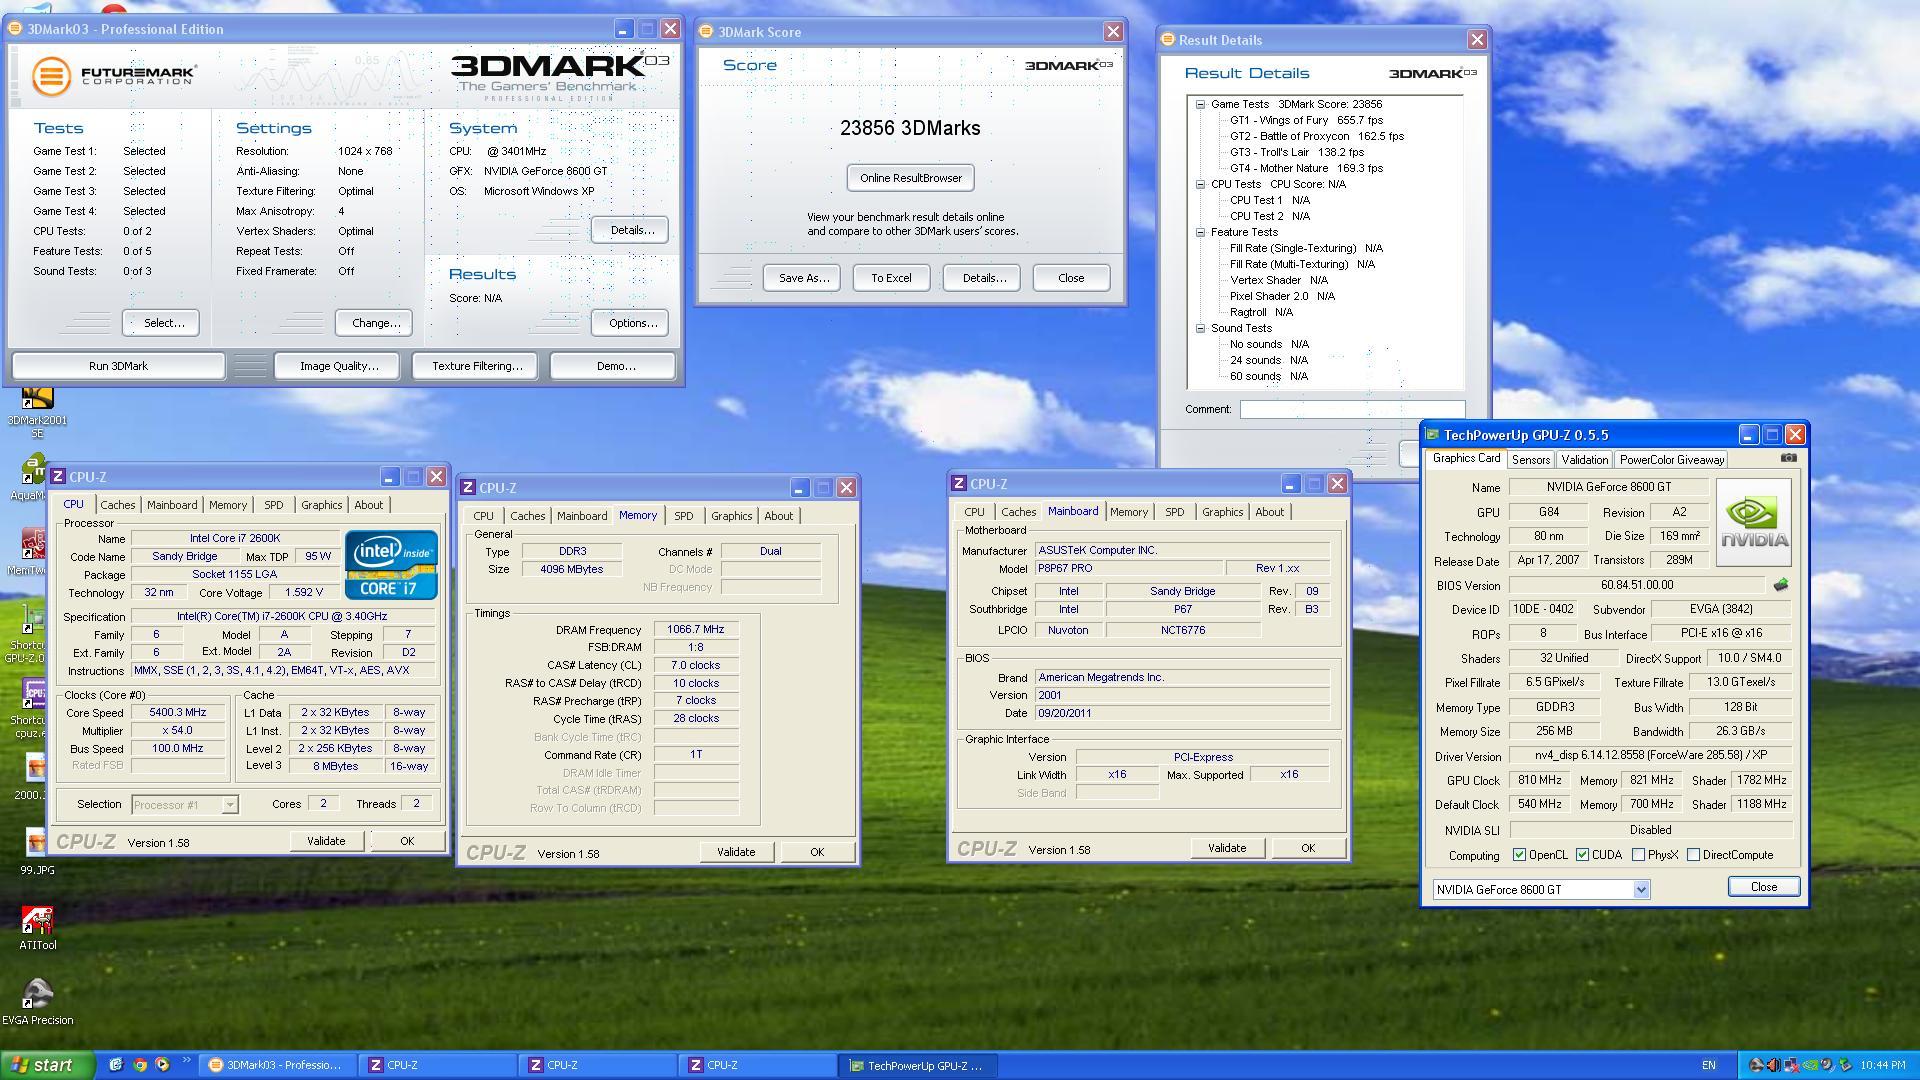Click the Intel Core i7 badge in CPU-Z
This screenshot has width=1920, height=1080.
[x=391, y=565]
